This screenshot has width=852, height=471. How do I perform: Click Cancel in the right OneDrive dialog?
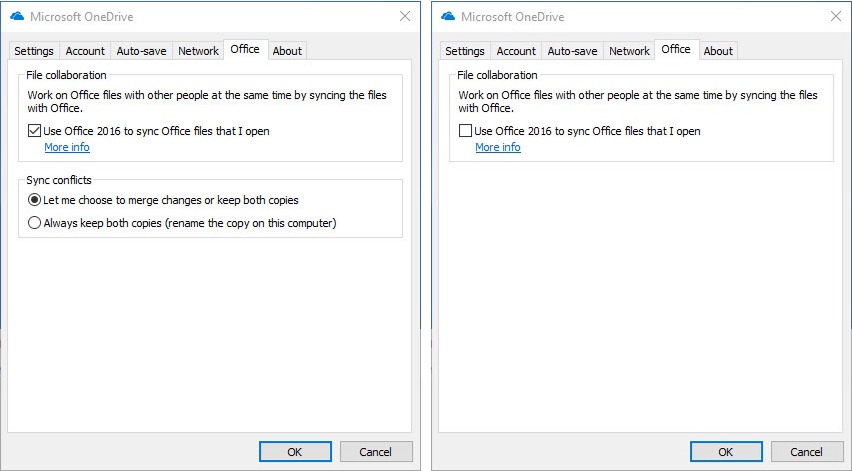(x=807, y=452)
